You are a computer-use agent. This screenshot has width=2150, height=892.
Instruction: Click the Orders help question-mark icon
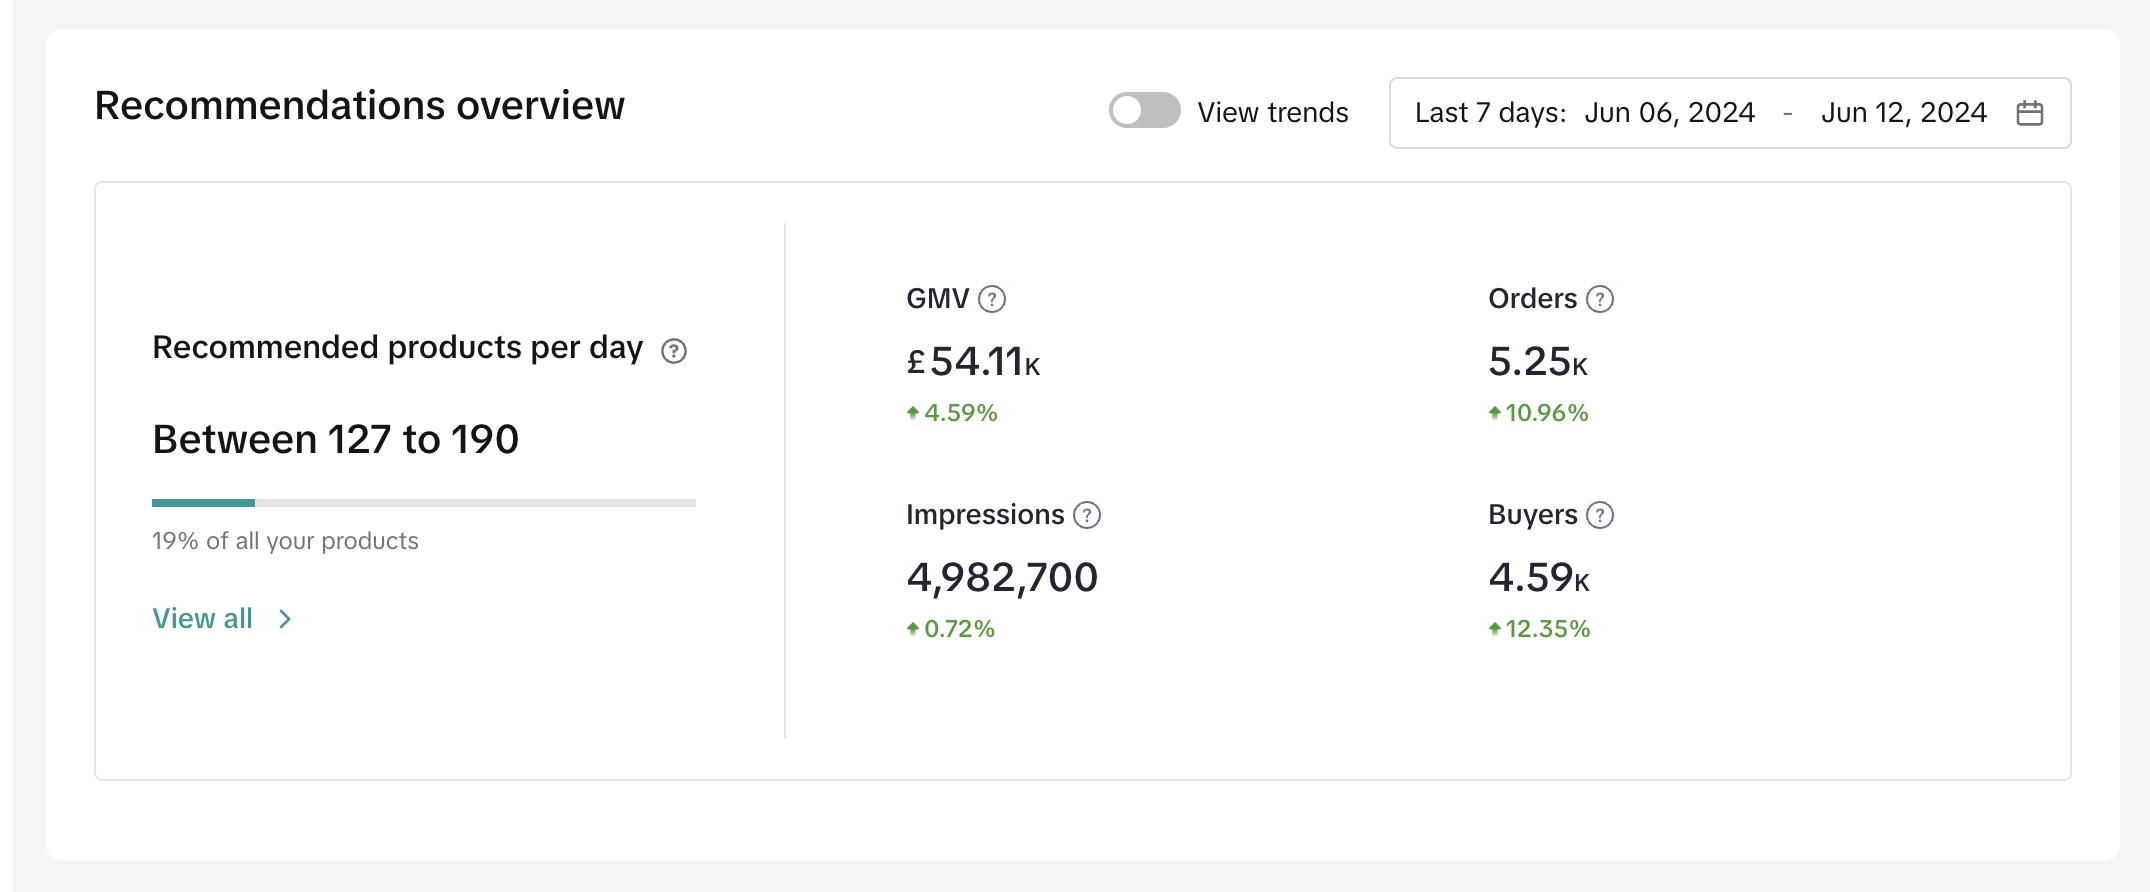coord(1600,299)
